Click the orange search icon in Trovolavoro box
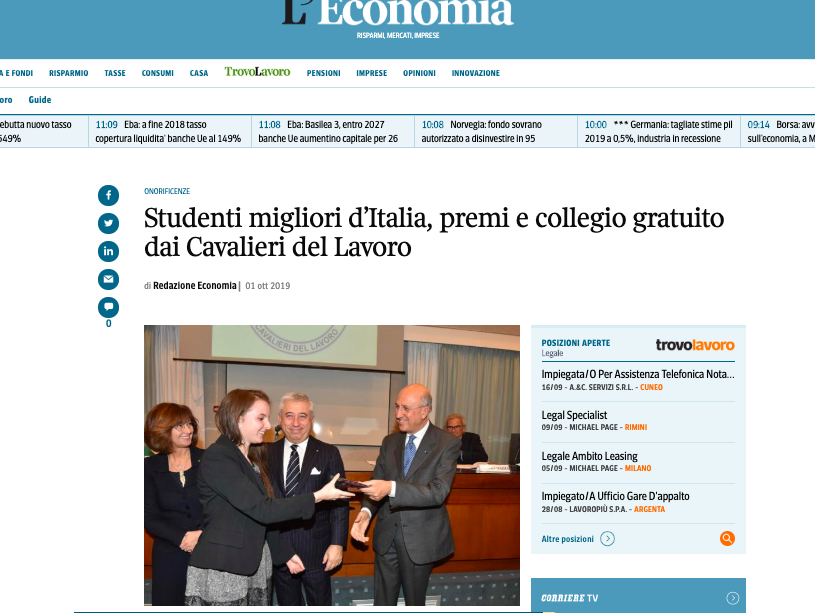Viewport: 815px width, 613px height. coord(727,538)
